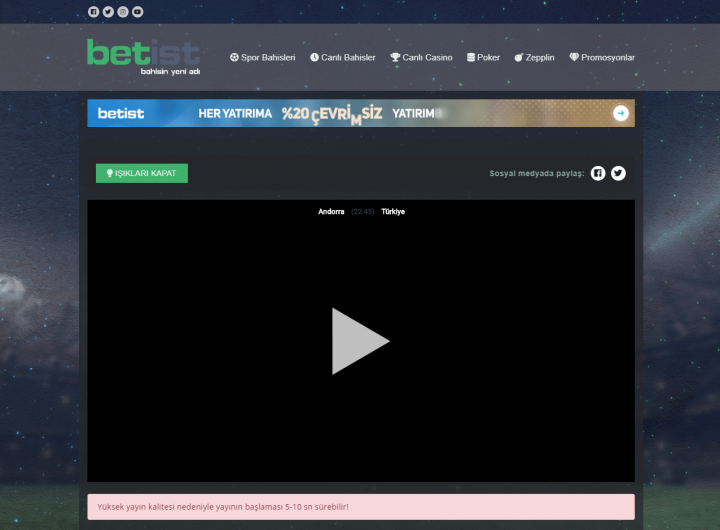Go to Poker menu item

pyautogui.click(x=483, y=57)
